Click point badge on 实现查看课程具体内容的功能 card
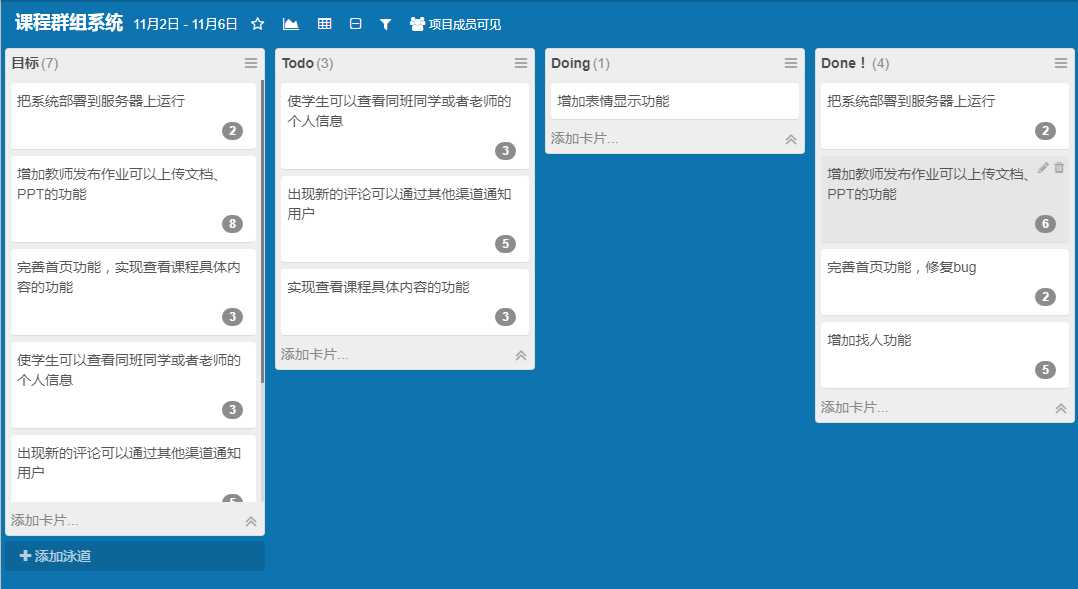Screen dimensions: 1078x589 tap(505, 317)
